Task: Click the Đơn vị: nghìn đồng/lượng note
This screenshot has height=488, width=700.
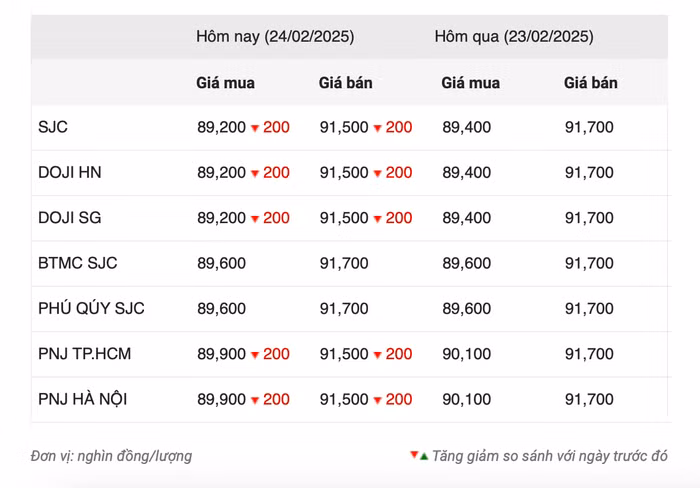Action: (x=111, y=456)
